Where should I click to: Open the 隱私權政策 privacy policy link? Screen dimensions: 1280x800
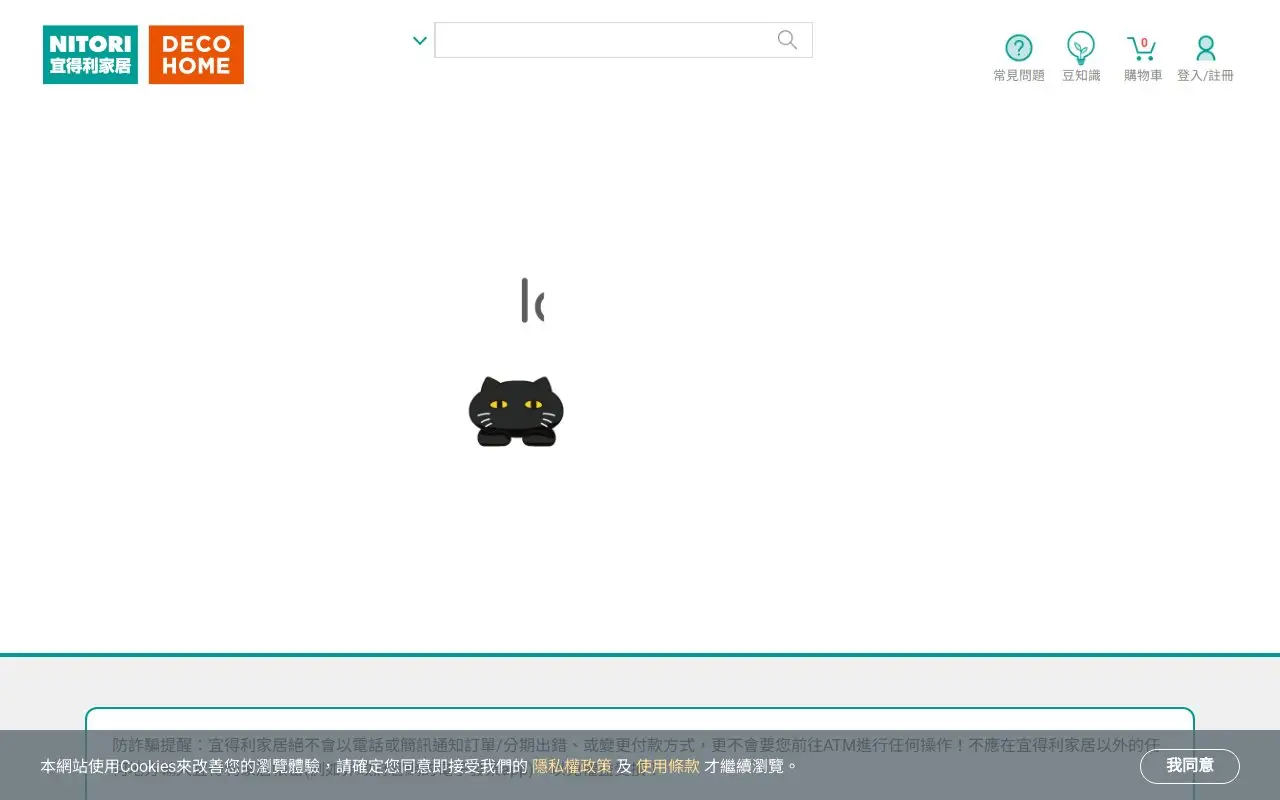tap(572, 766)
